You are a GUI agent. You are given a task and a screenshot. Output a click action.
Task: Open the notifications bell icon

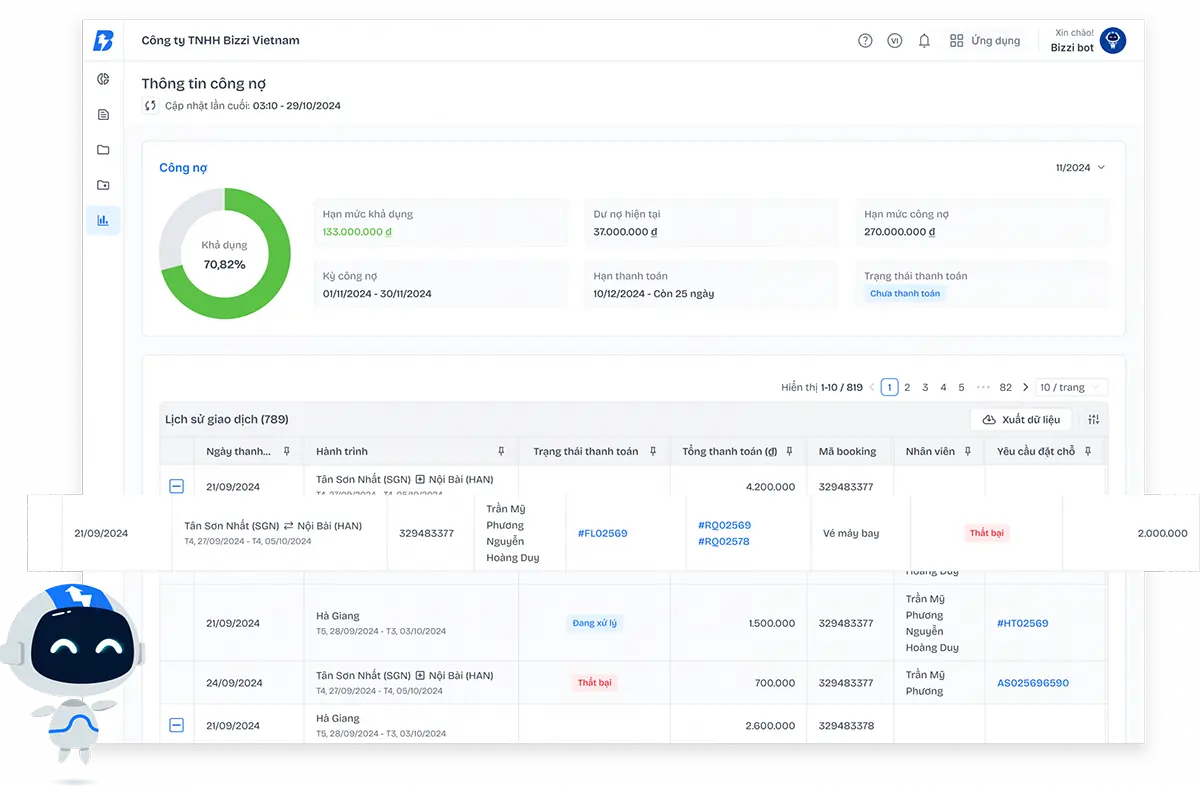coord(924,41)
